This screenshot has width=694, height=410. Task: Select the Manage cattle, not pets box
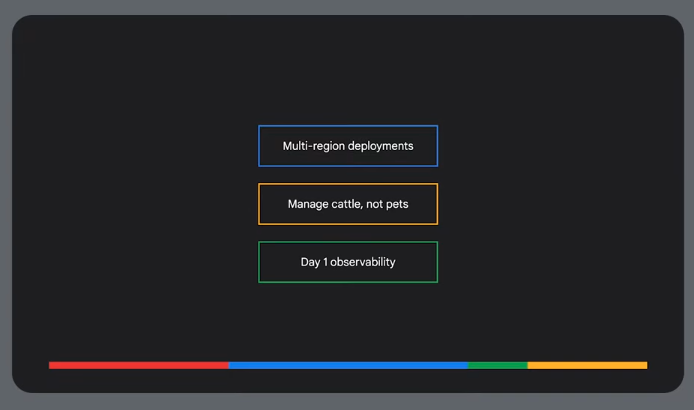[x=347, y=204]
